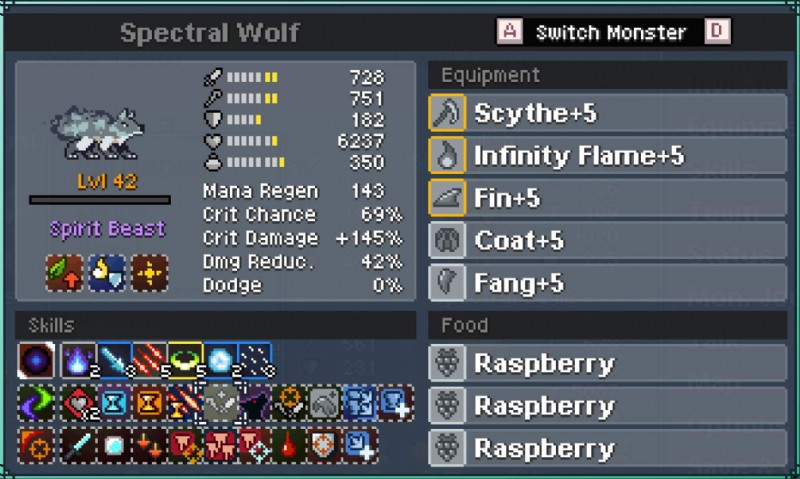
Task: Click the leaf with red arrow buff icon
Action: click(x=64, y=273)
